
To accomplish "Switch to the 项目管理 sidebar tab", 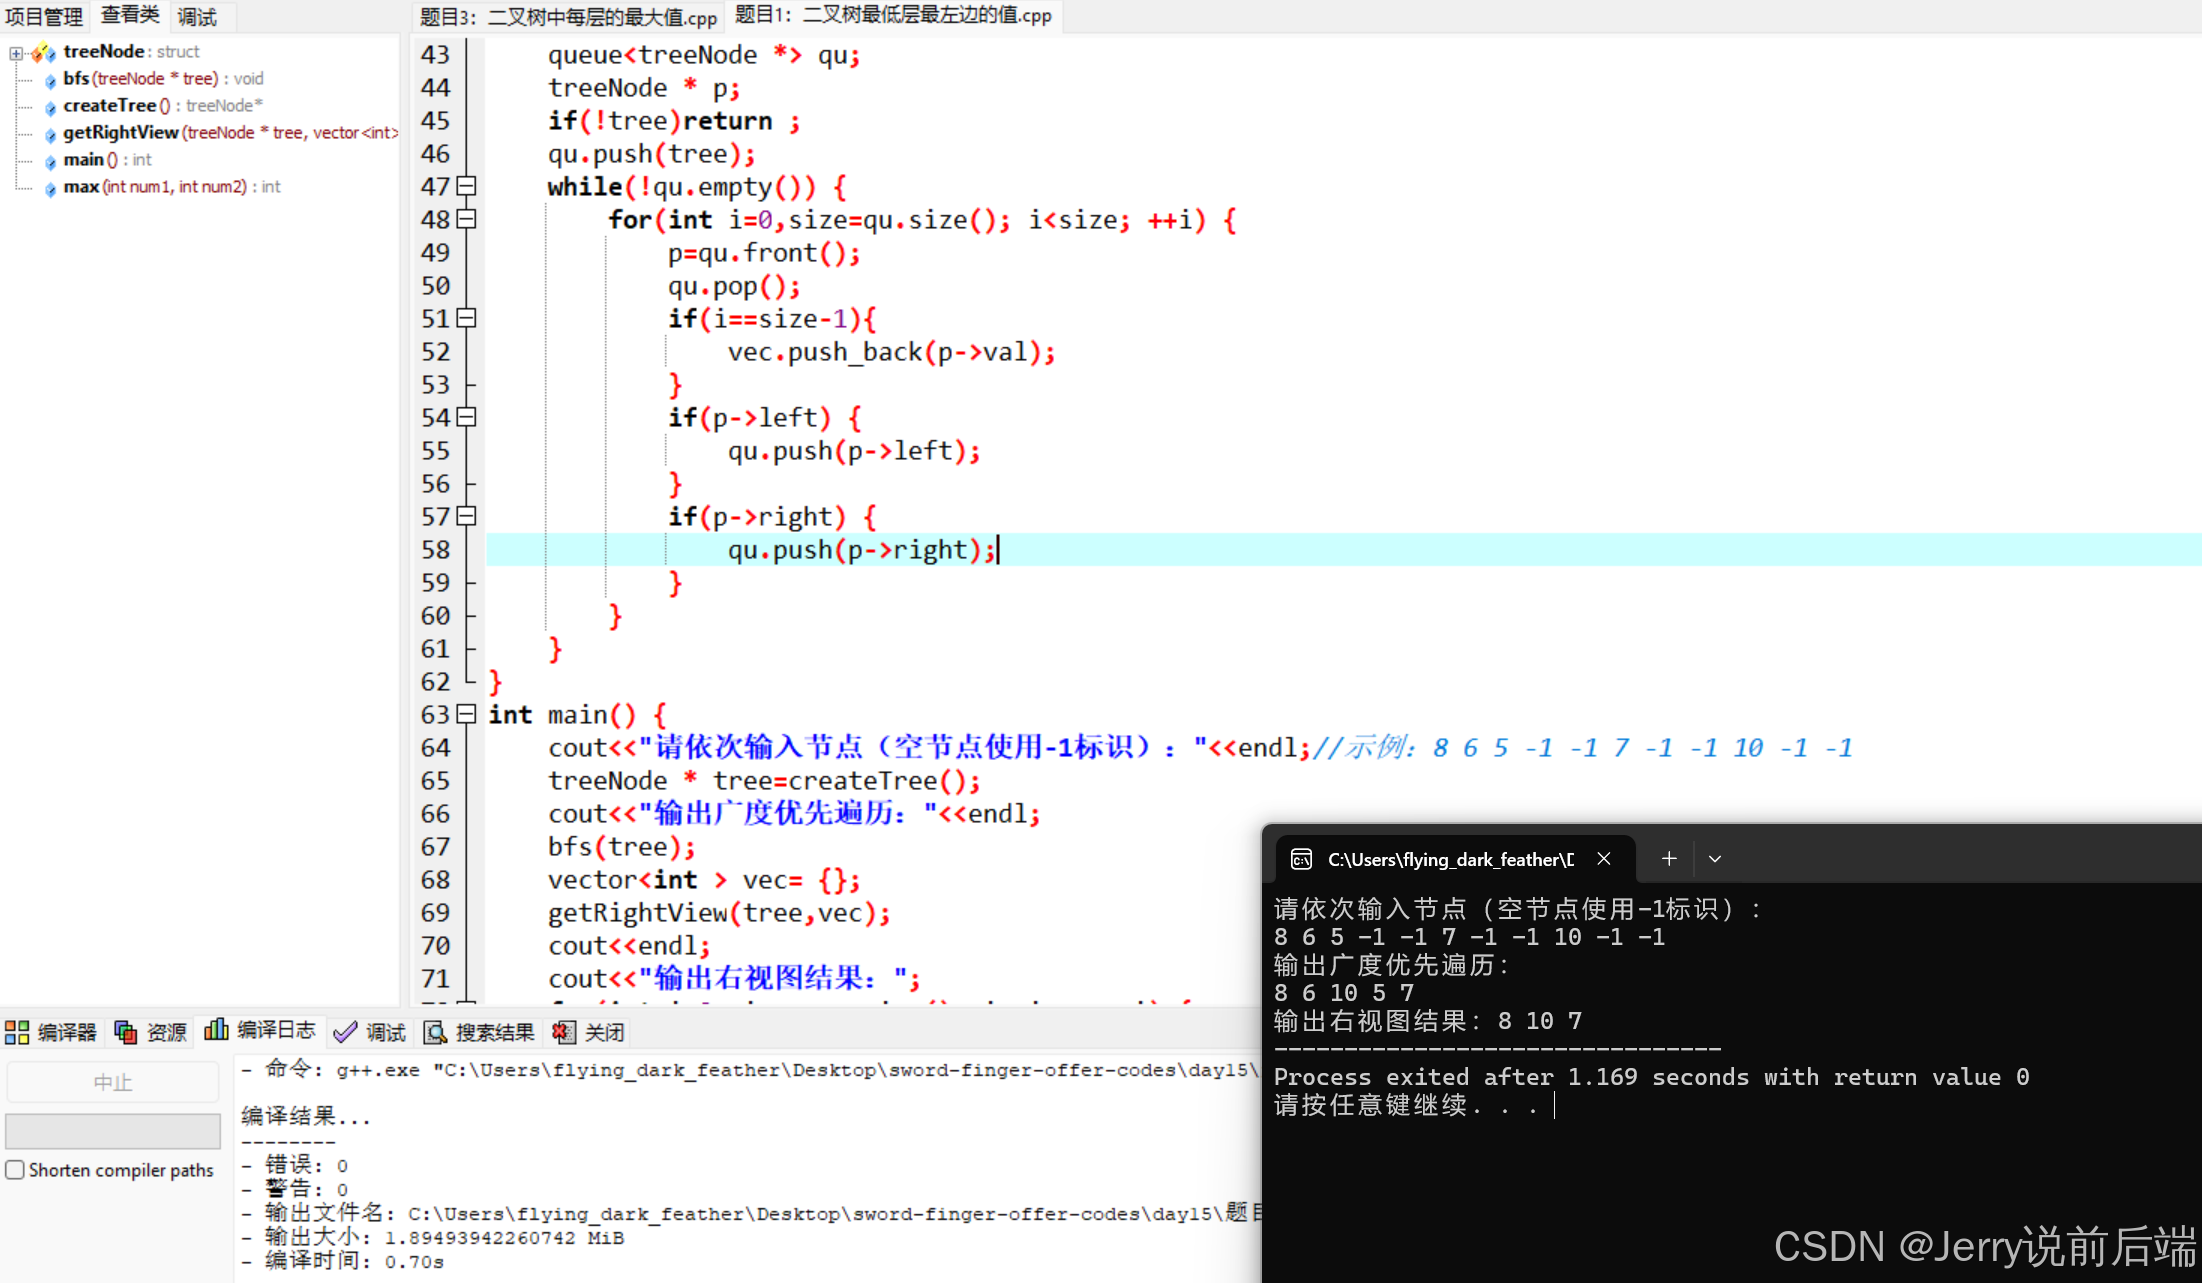I will pyautogui.click(x=44, y=17).
